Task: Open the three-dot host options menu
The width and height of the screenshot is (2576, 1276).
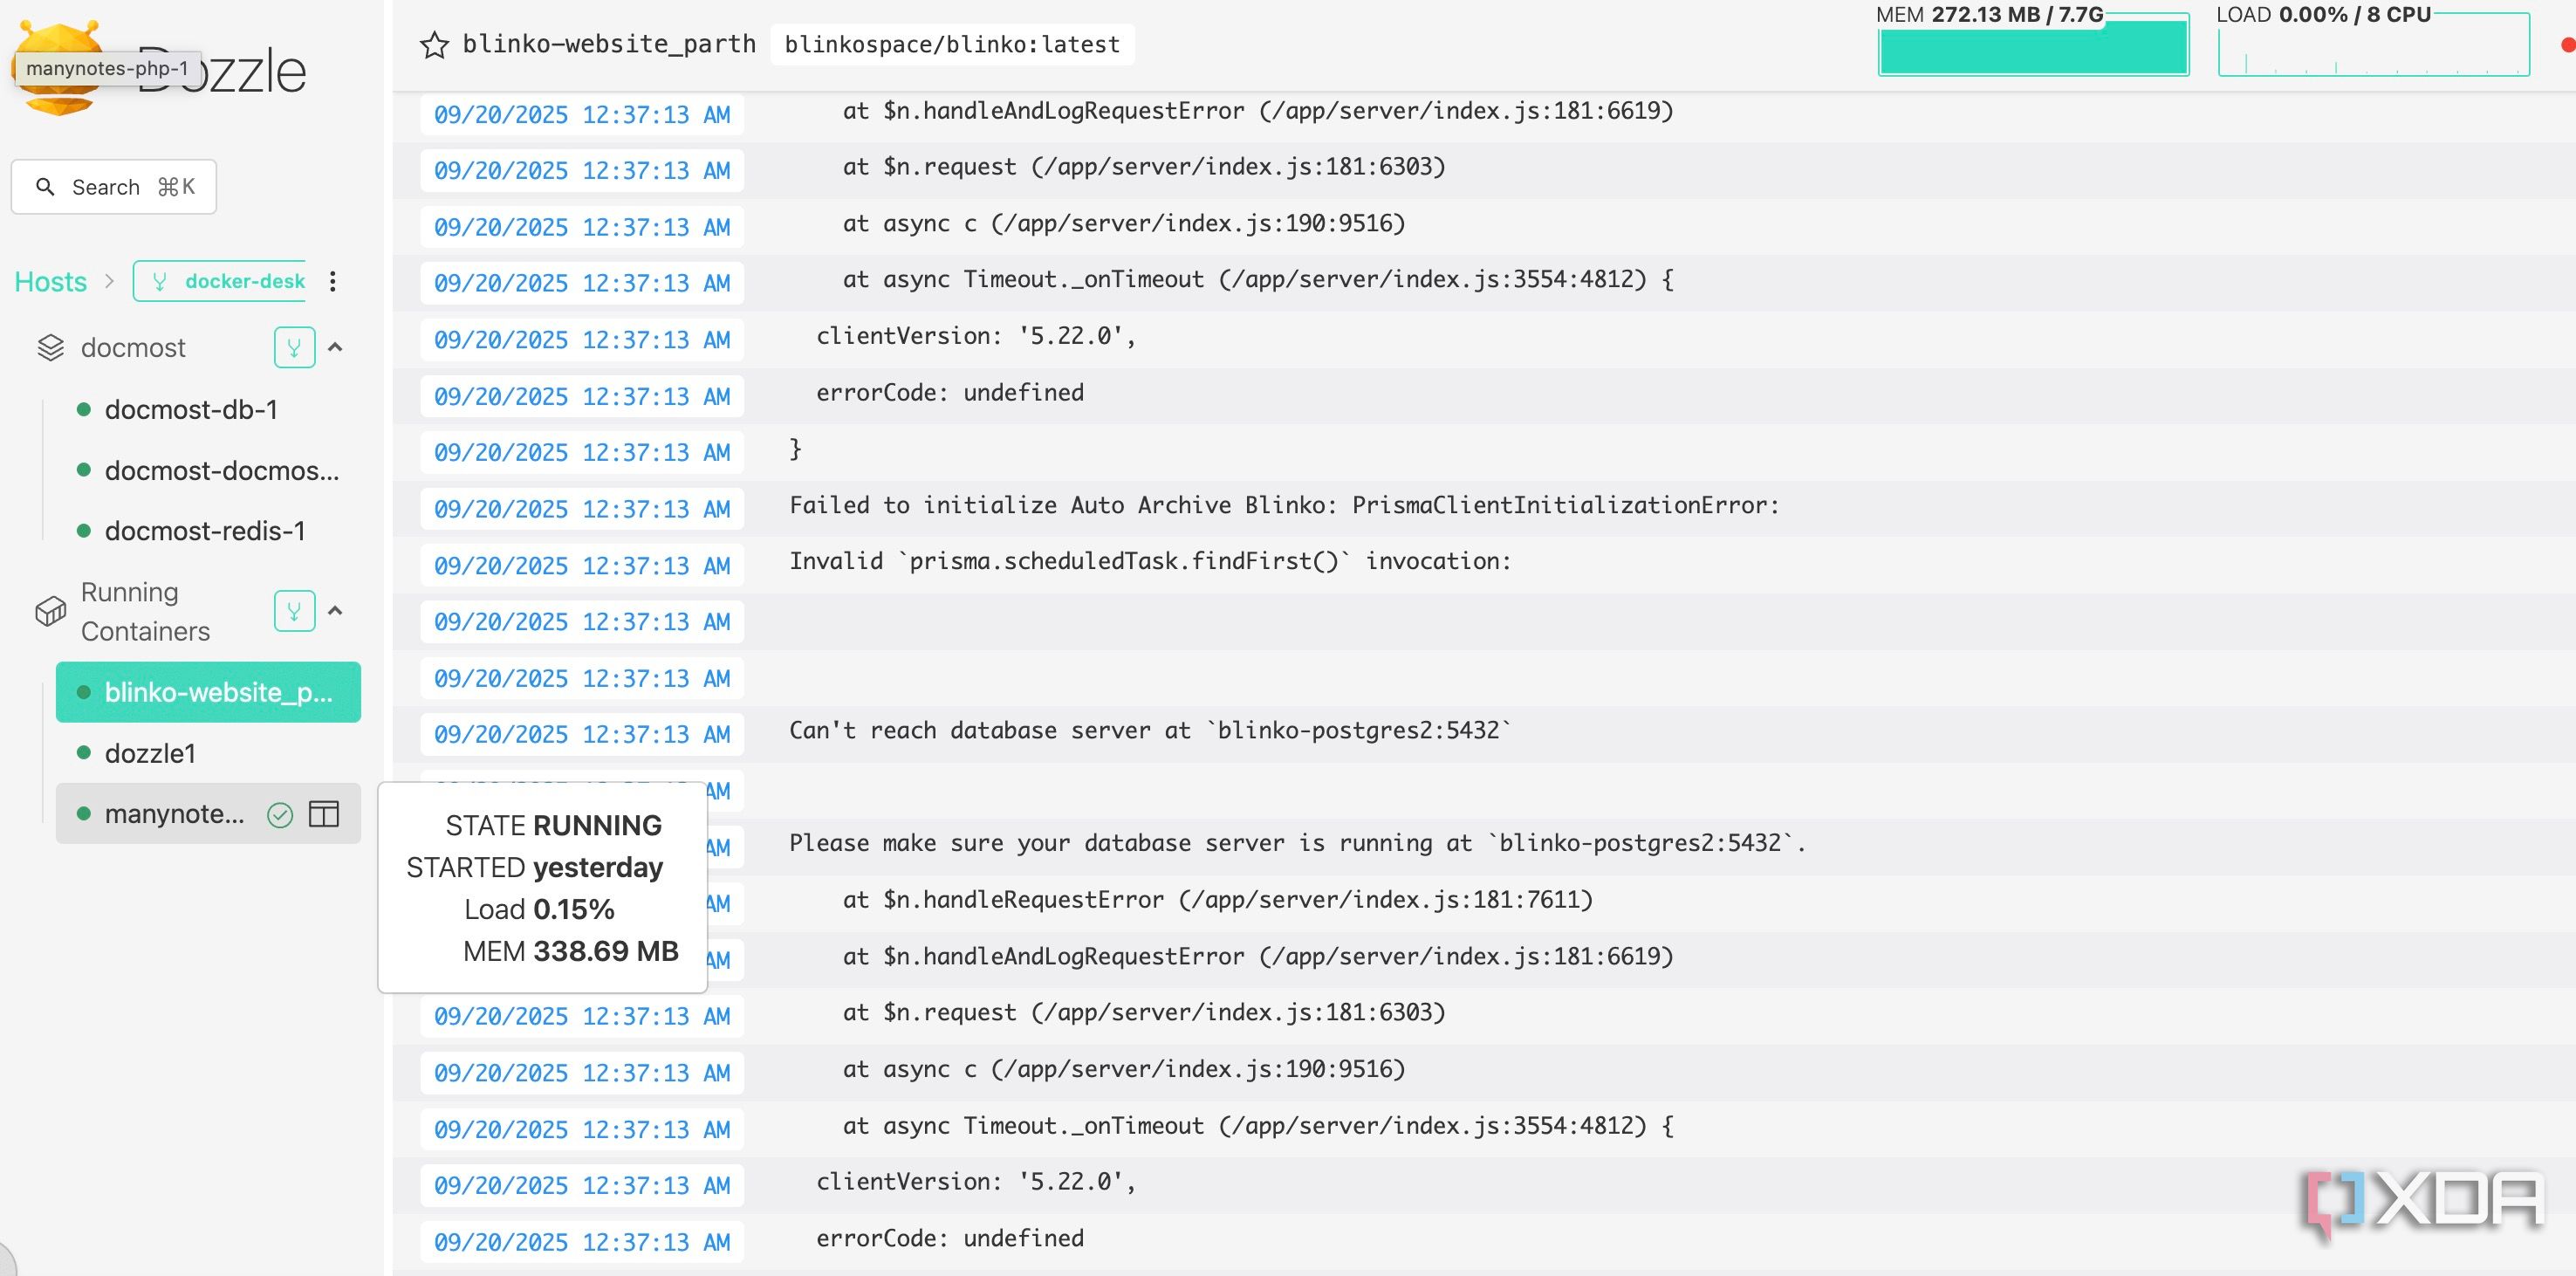Action: pyautogui.click(x=333, y=281)
